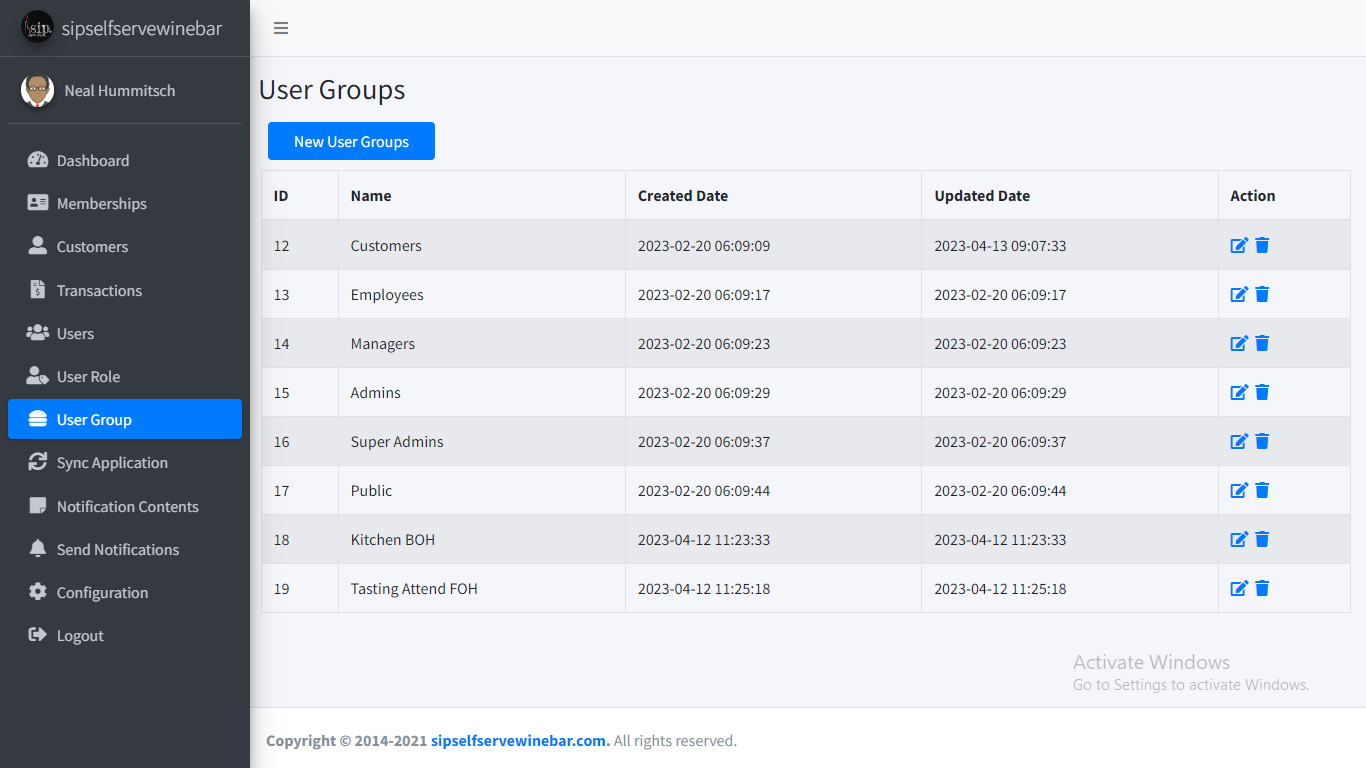Navigate to Transactions section
The height and width of the screenshot is (768, 1366).
(x=99, y=290)
